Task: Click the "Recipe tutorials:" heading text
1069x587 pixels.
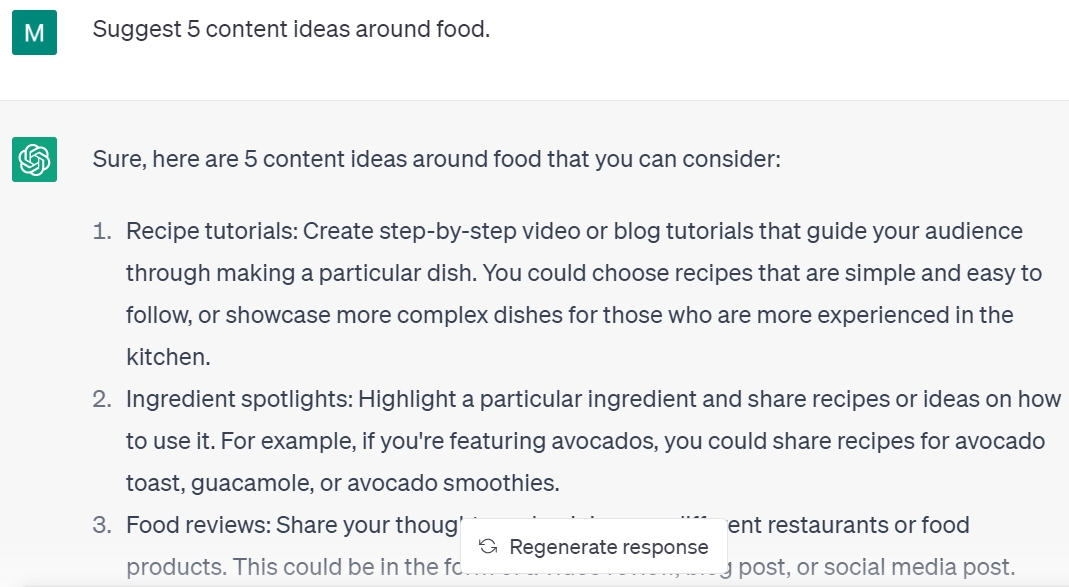Action: [x=211, y=232]
